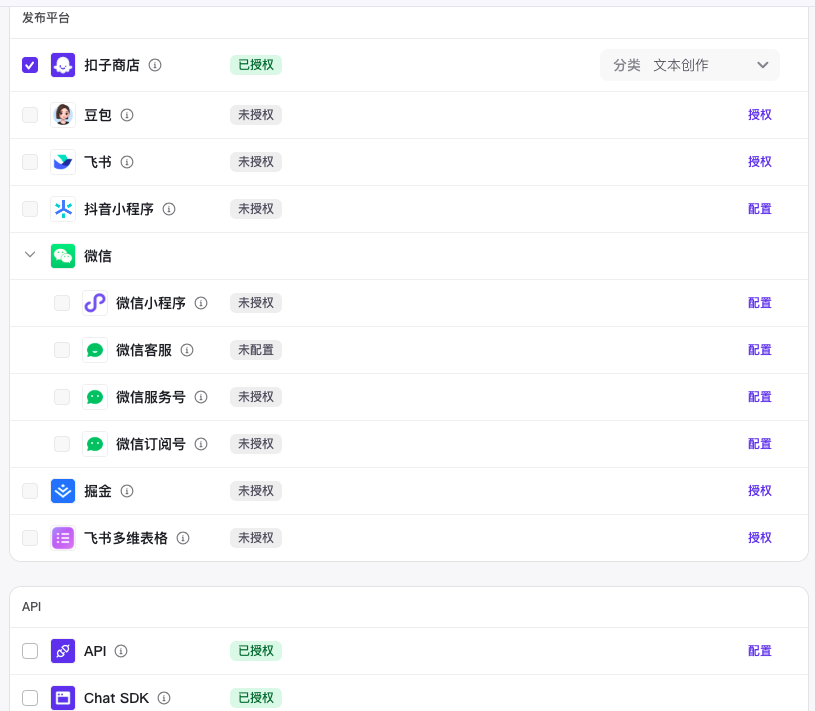Click 配置 link for 微信小程序
Screen dimensions: 815x711
759,303
